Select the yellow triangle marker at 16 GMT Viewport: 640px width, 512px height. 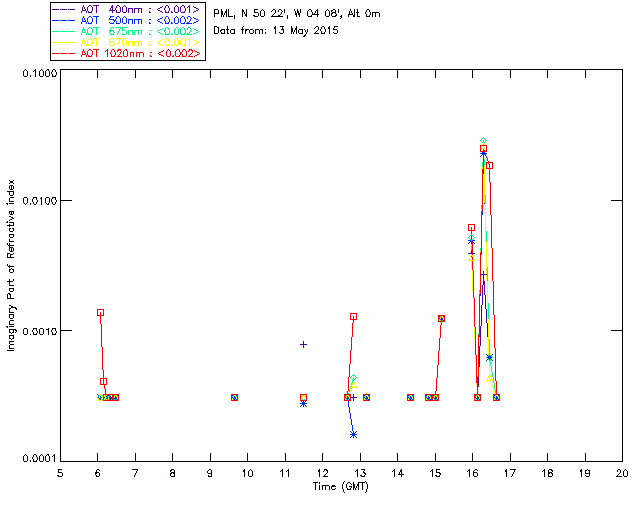point(471,258)
